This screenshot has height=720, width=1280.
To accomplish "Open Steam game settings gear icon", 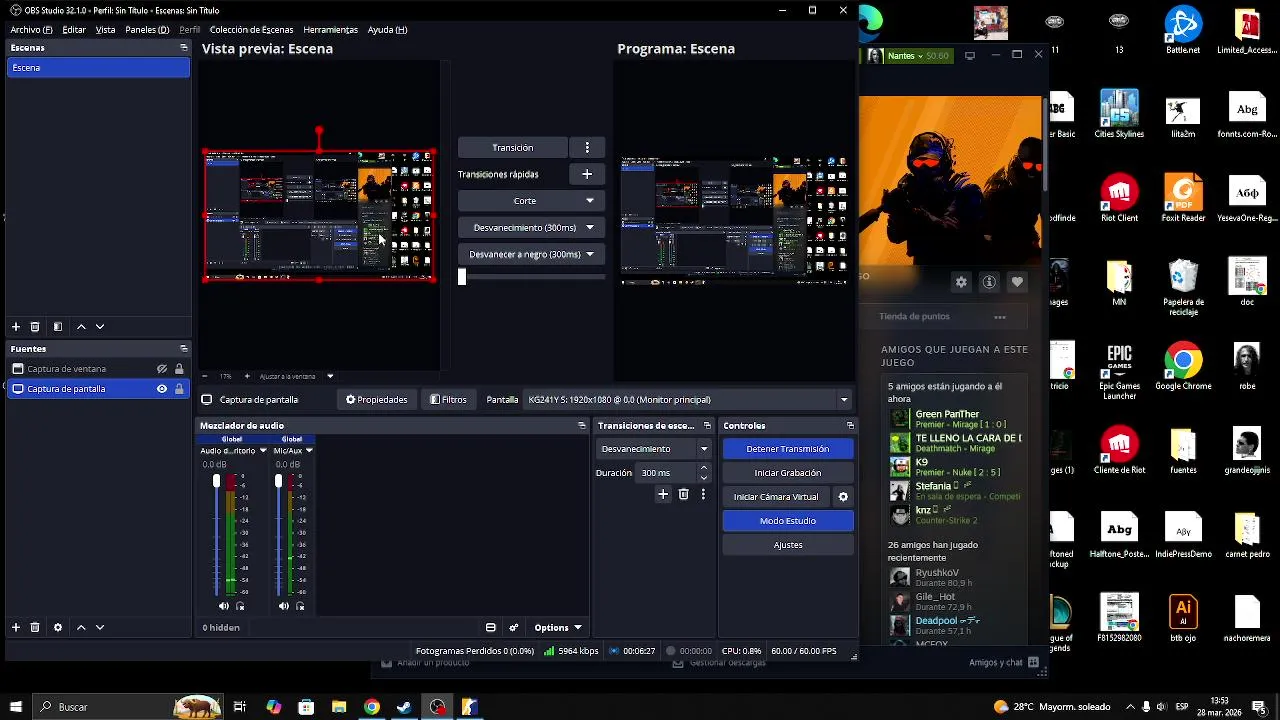I will [961, 282].
